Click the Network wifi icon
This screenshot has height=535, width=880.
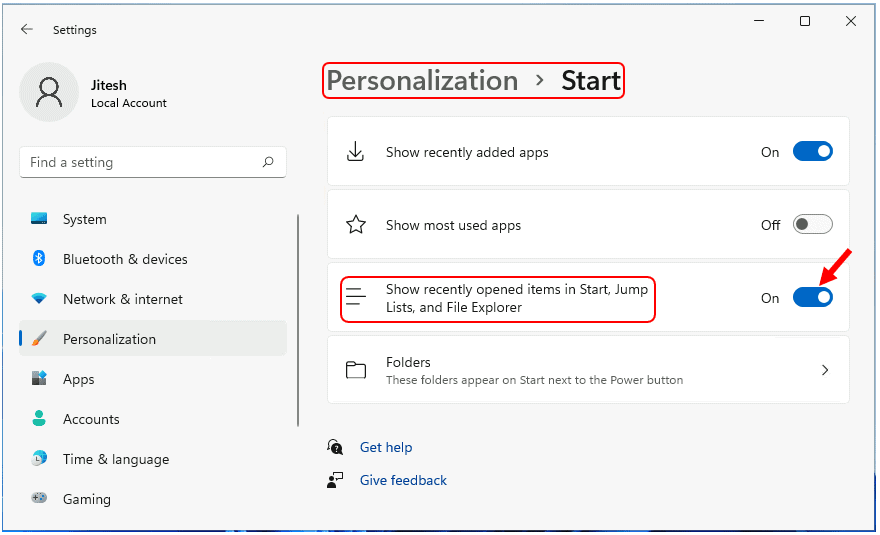39,299
